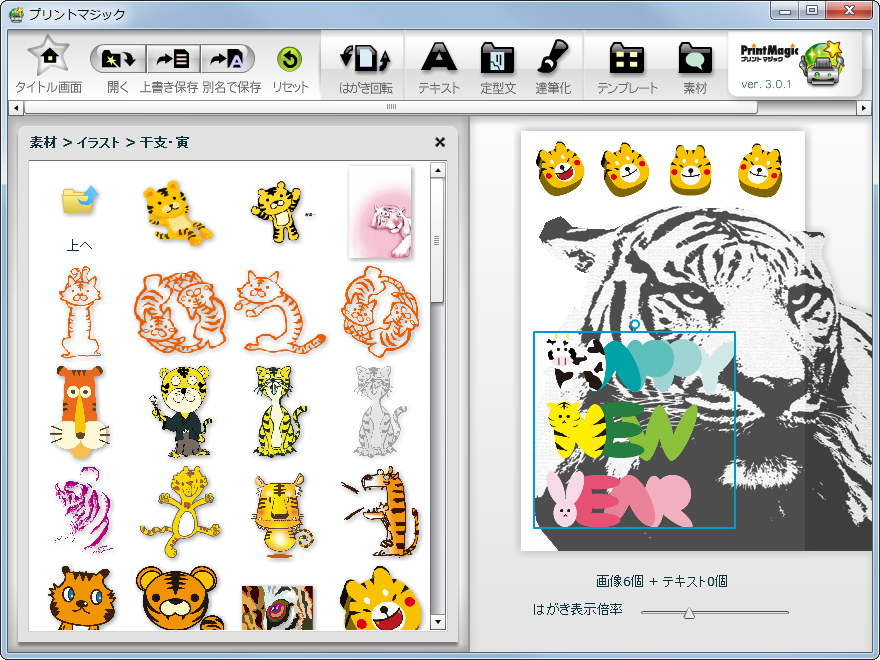Pick the orange outline standing tall tiger

[x=80, y=312]
